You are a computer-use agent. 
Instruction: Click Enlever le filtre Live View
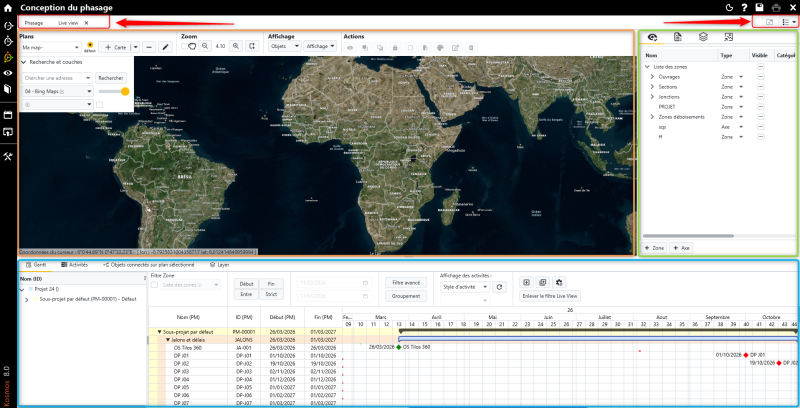(550, 296)
